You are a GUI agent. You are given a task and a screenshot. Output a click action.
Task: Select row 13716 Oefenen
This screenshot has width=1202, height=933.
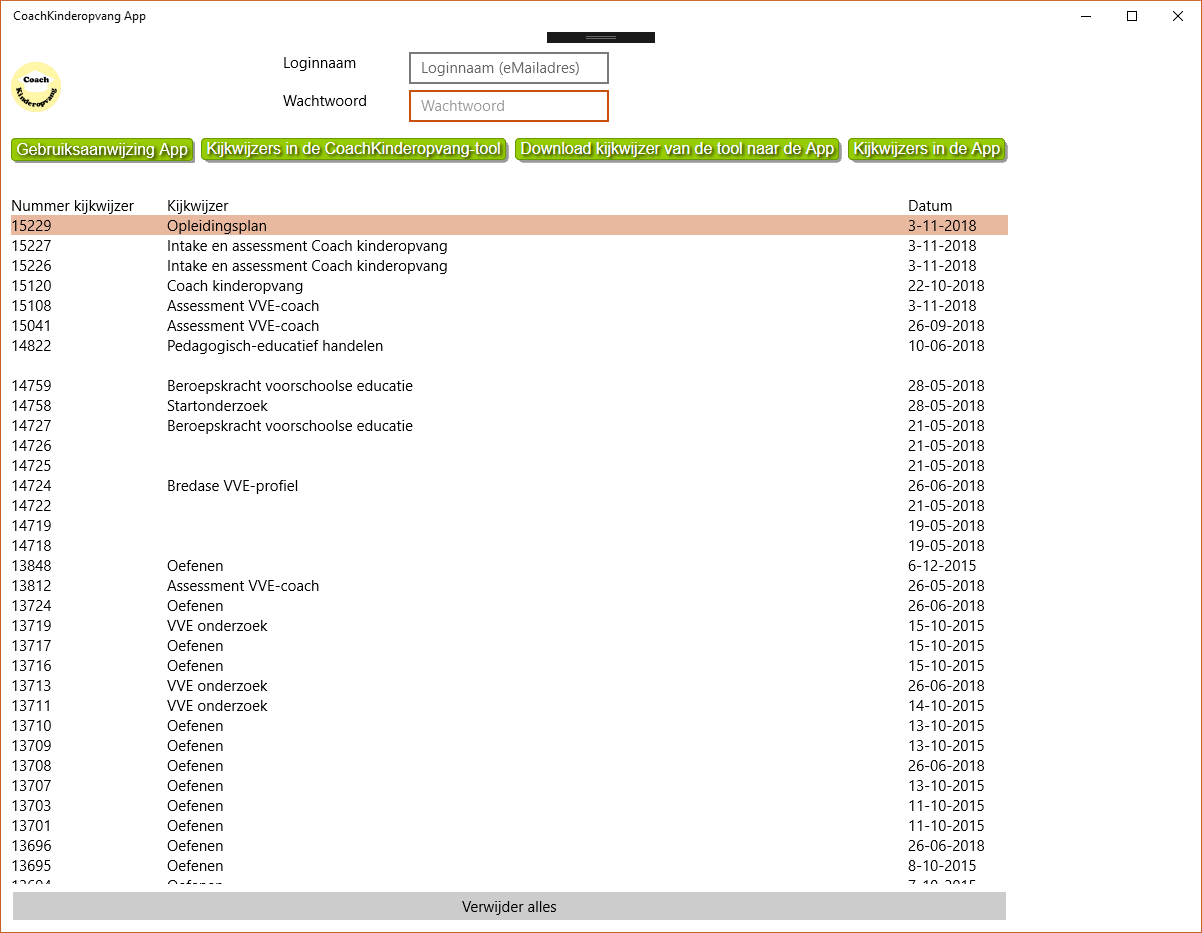[509, 666]
